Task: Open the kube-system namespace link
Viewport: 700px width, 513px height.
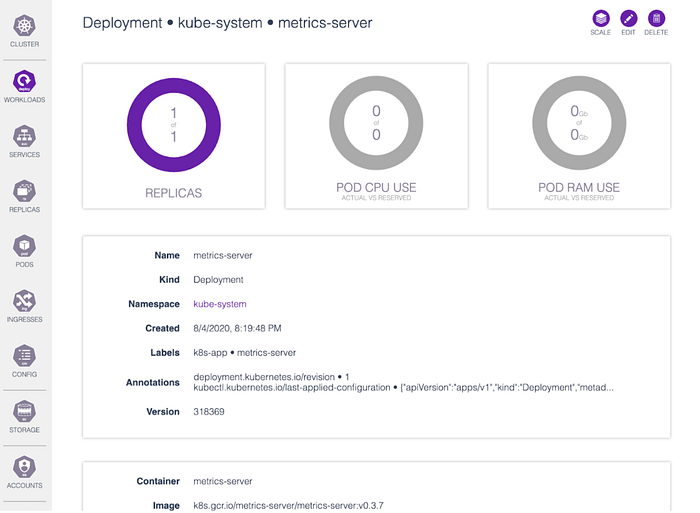Action: [x=220, y=304]
